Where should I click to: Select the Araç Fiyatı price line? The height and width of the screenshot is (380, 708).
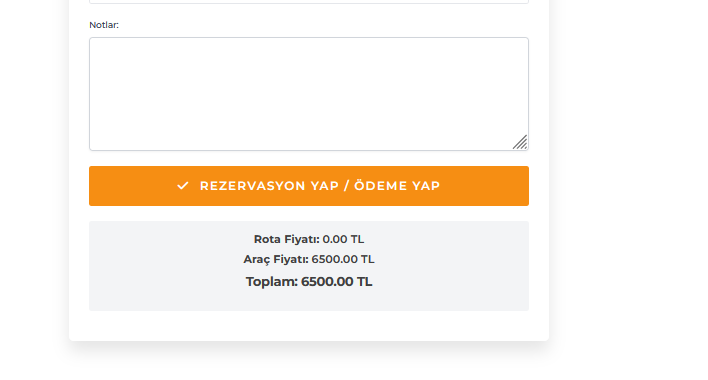point(309,260)
